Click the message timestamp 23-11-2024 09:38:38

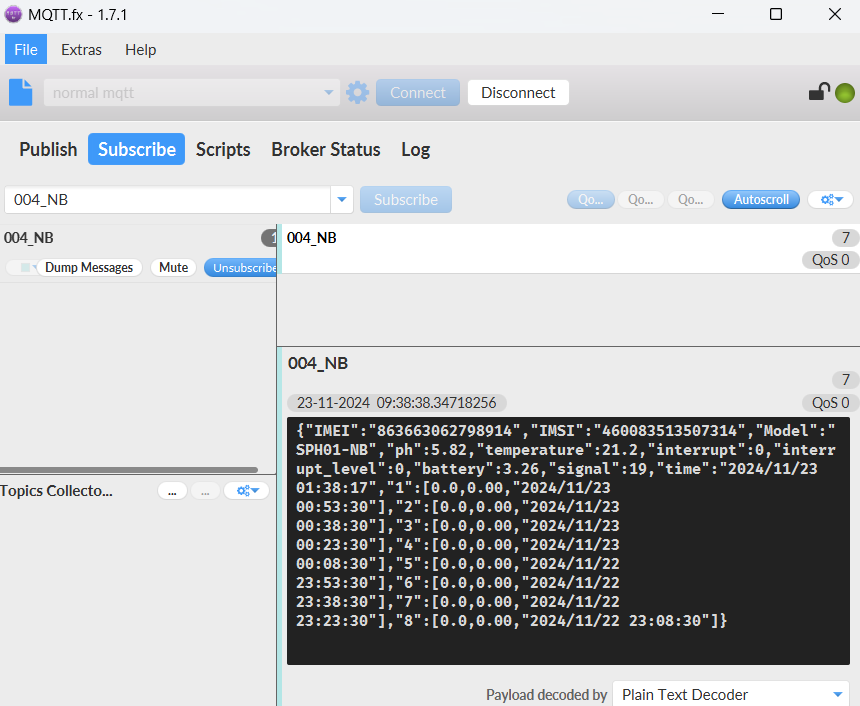(397, 403)
